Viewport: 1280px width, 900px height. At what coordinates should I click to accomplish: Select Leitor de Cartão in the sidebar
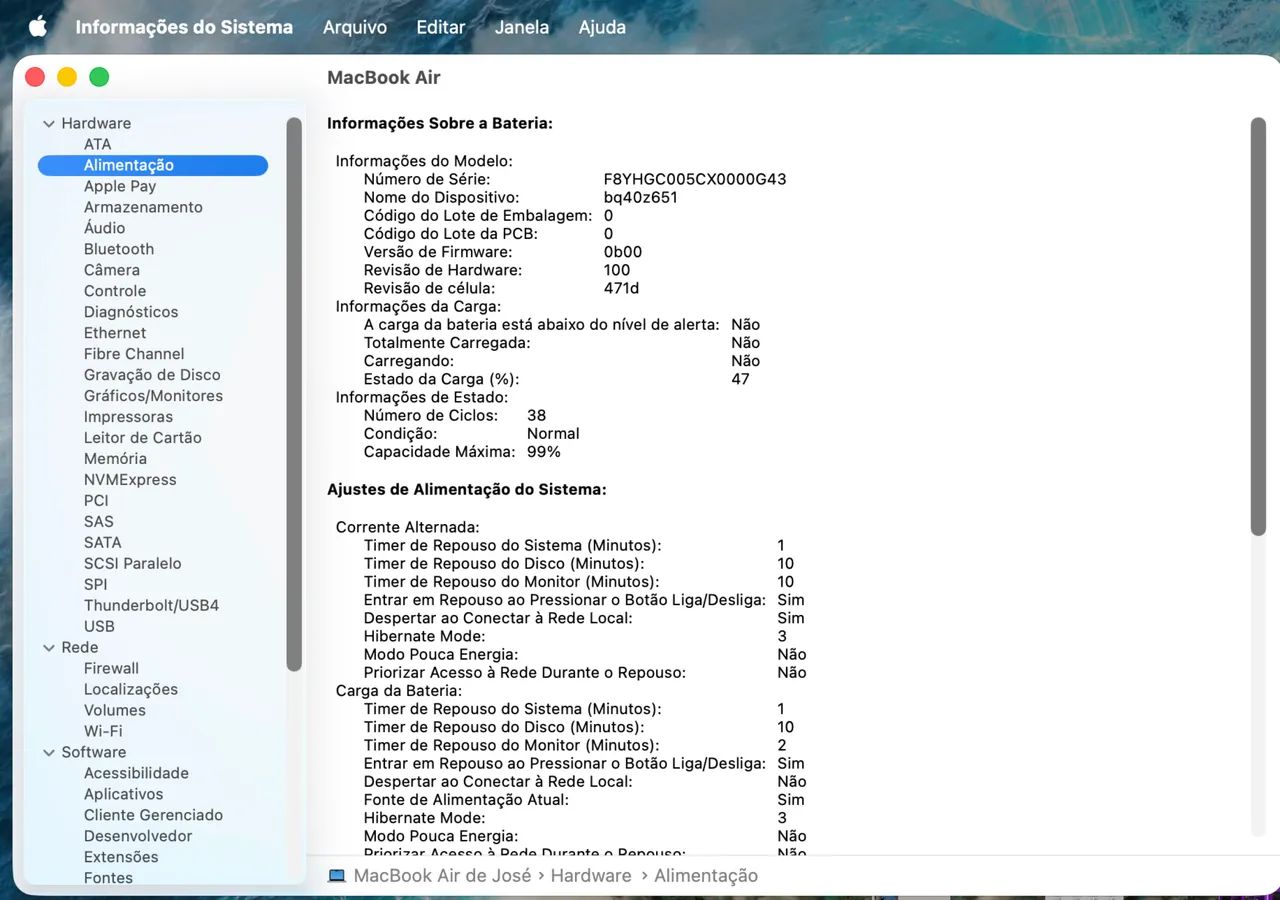(143, 438)
